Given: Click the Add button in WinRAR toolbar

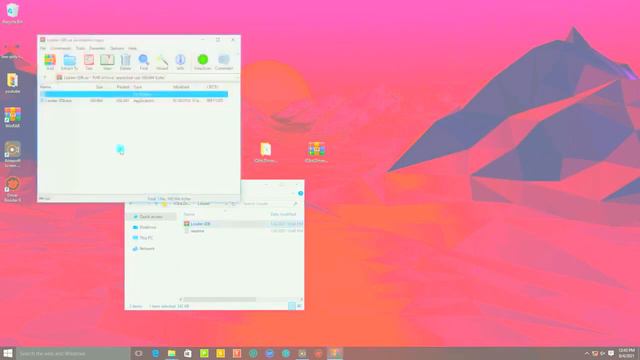Looking at the screenshot, I should click(50, 62).
